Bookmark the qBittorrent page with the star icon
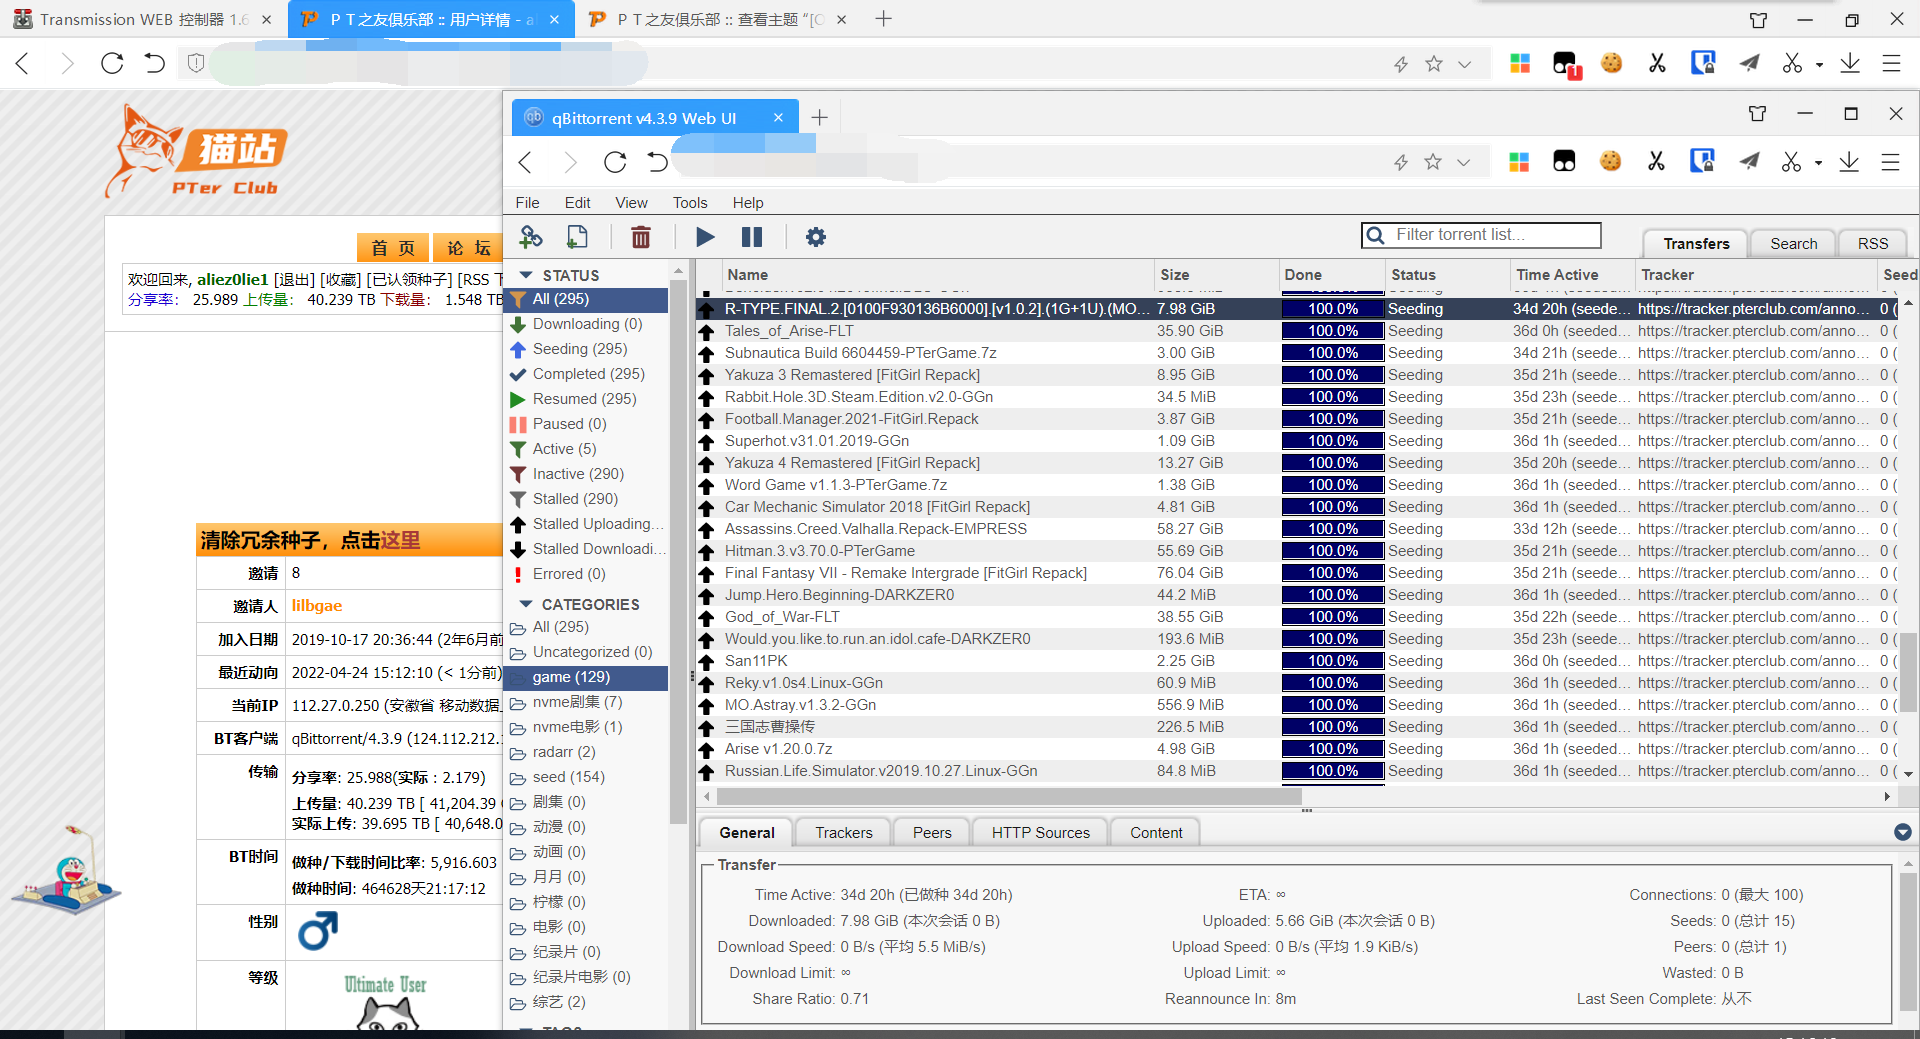1920x1039 pixels. coord(1433,162)
